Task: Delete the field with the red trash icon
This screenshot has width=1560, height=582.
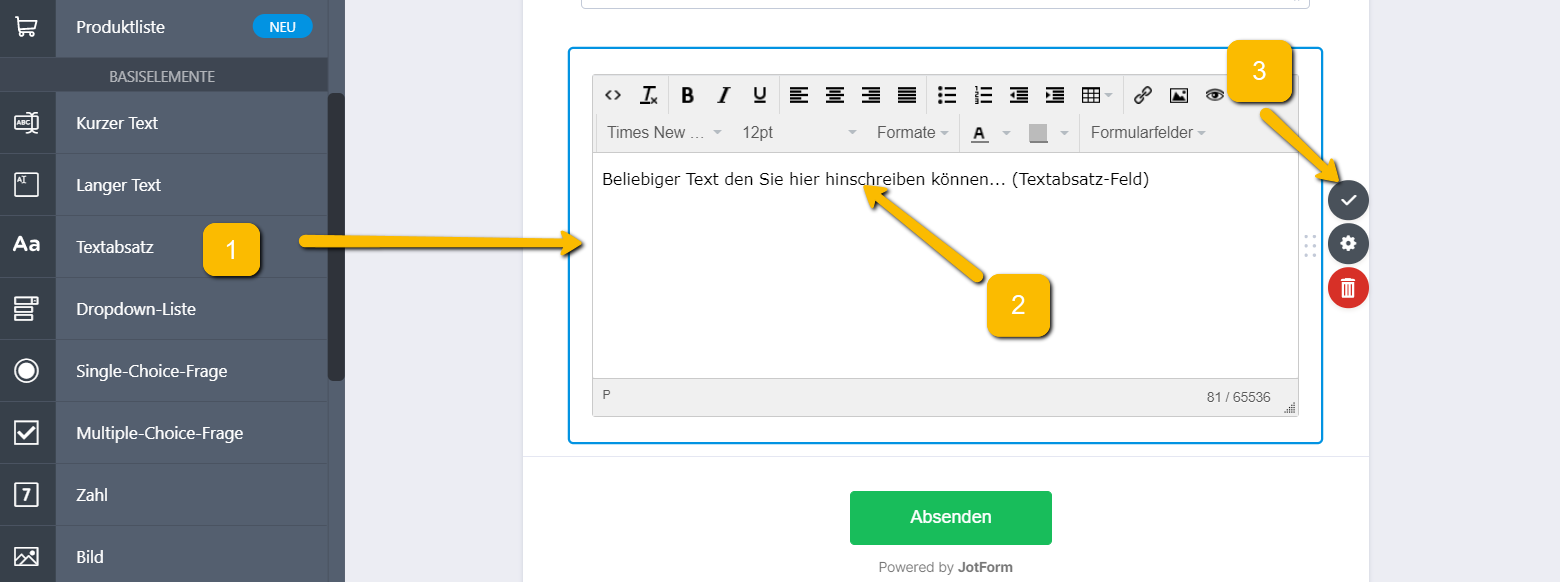Action: (x=1348, y=288)
